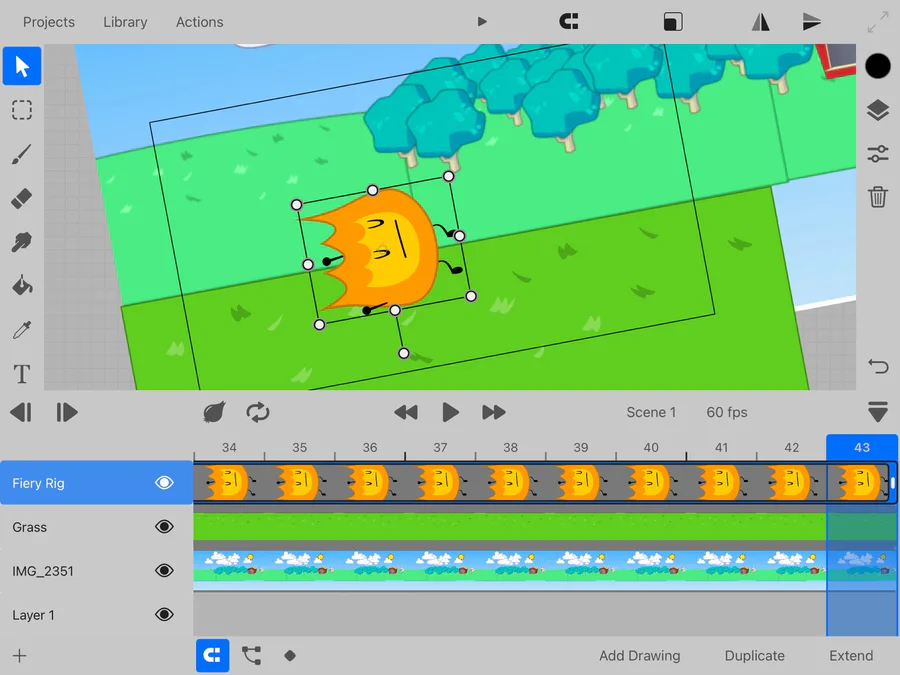
Task: Toggle the blue rig mode button
Action: click(212, 655)
